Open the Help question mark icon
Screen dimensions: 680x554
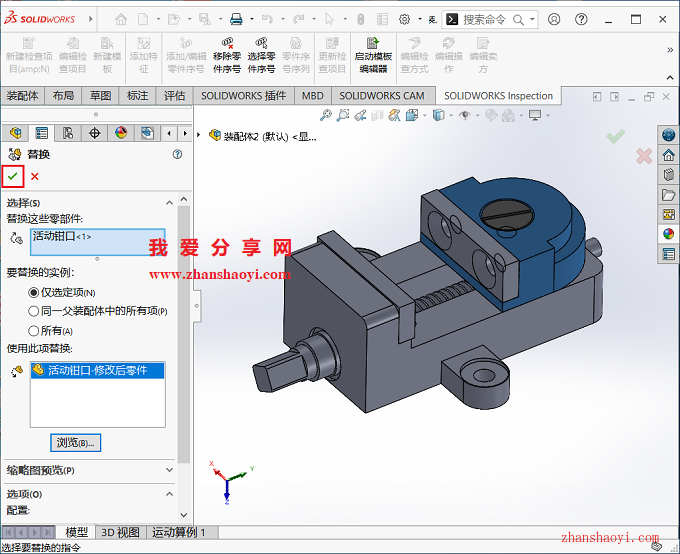tap(581, 19)
